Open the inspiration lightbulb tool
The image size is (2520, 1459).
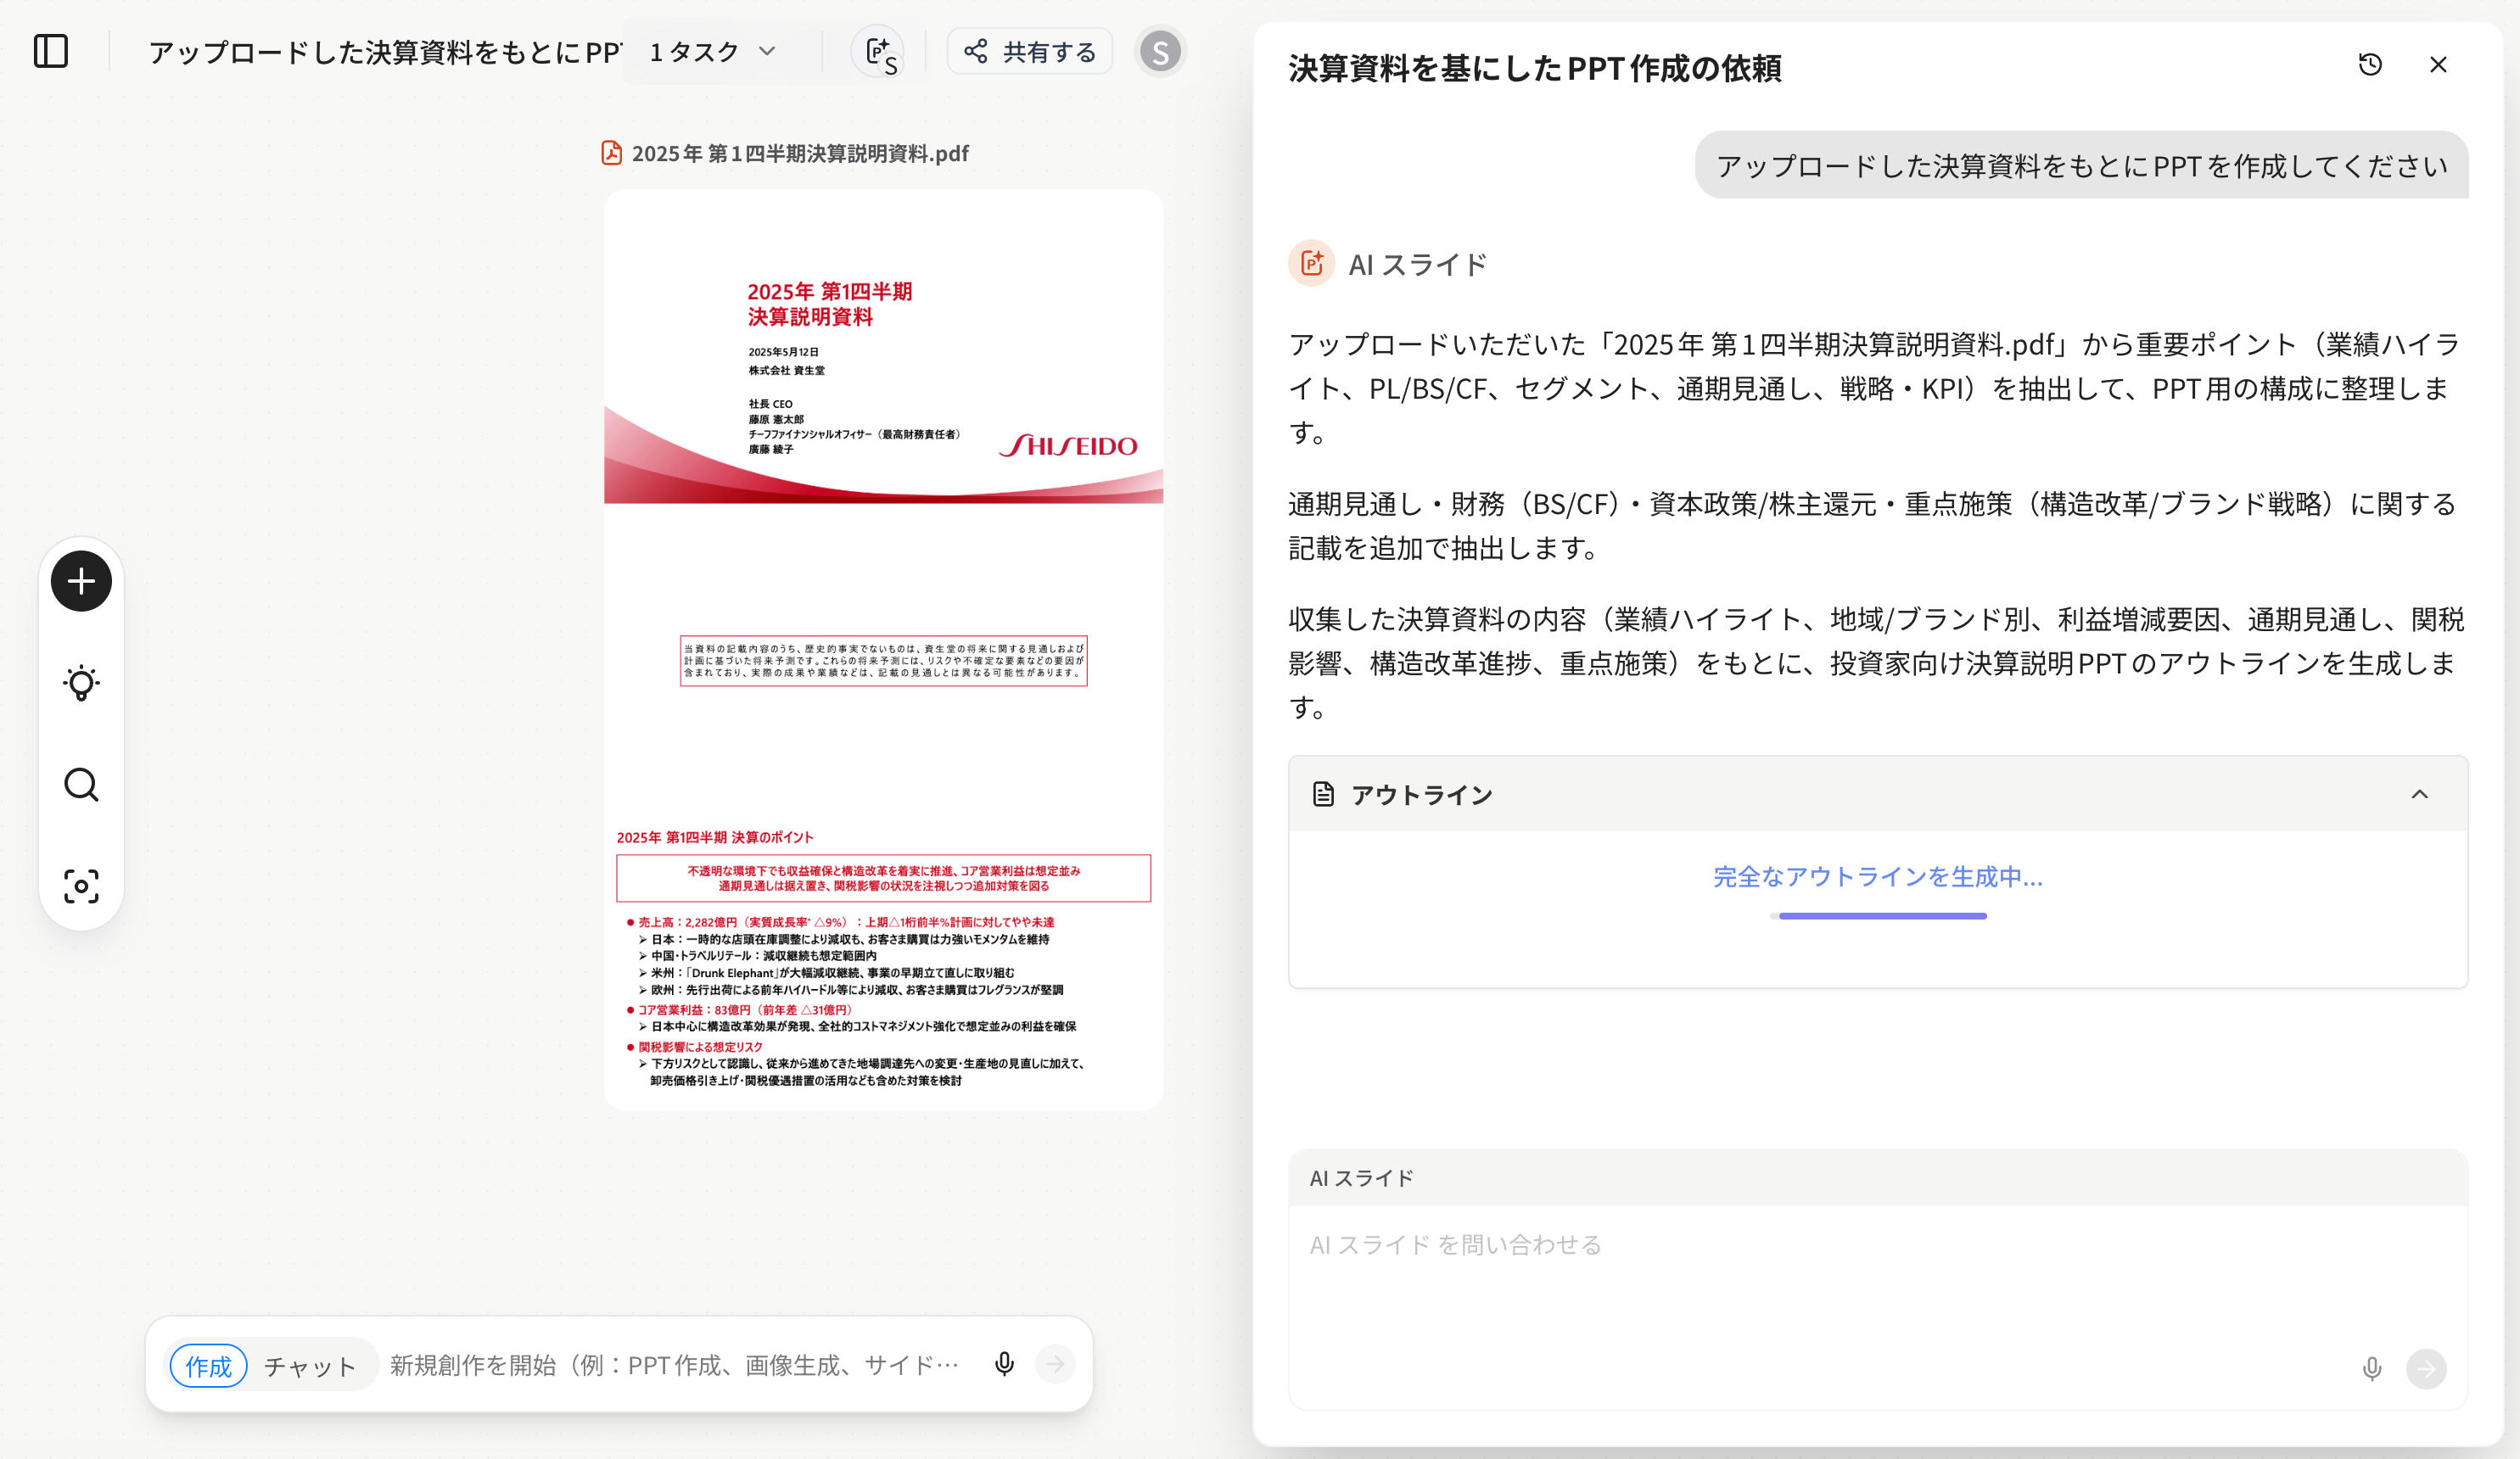(x=80, y=683)
